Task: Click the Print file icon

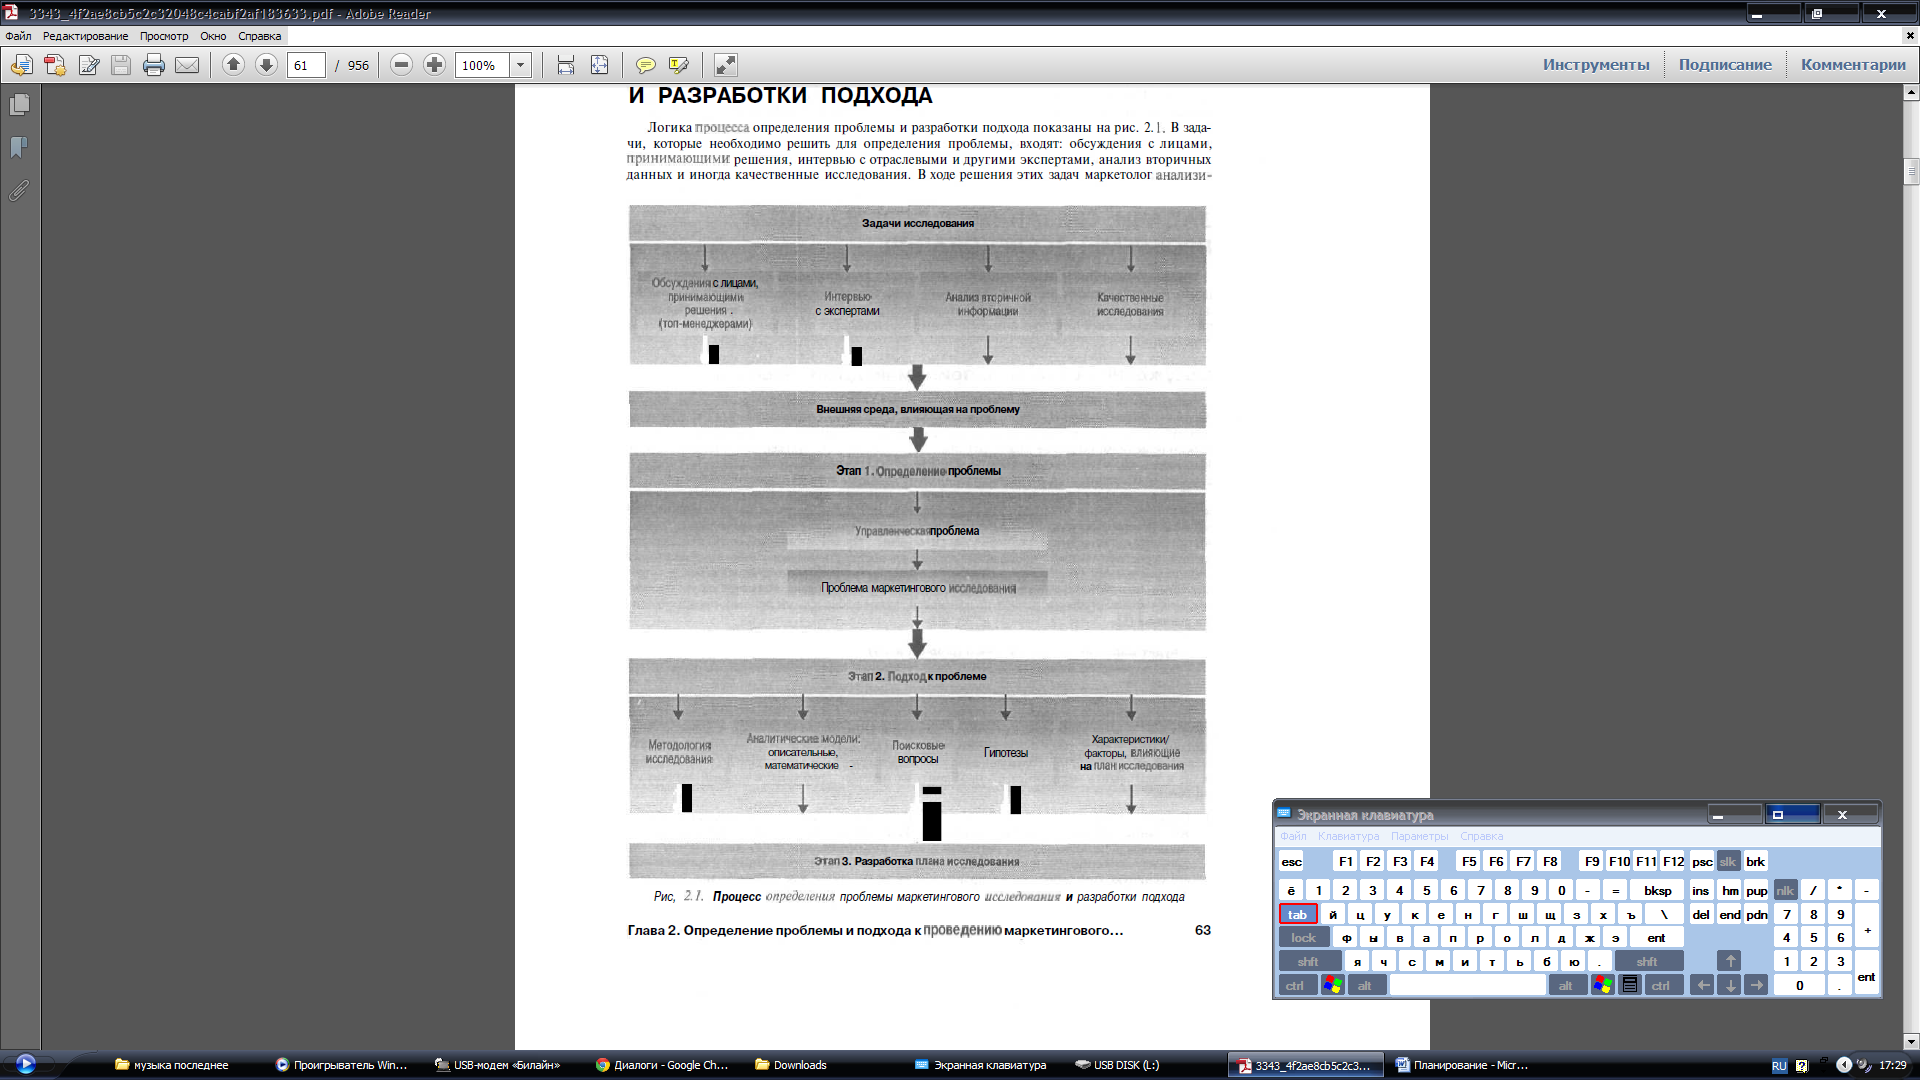Action: [x=153, y=66]
